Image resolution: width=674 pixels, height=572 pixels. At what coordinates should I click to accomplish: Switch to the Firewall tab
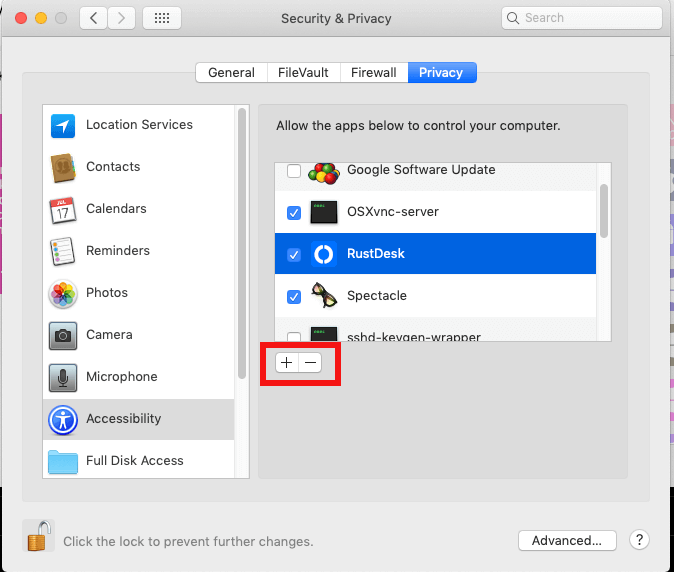click(x=374, y=72)
